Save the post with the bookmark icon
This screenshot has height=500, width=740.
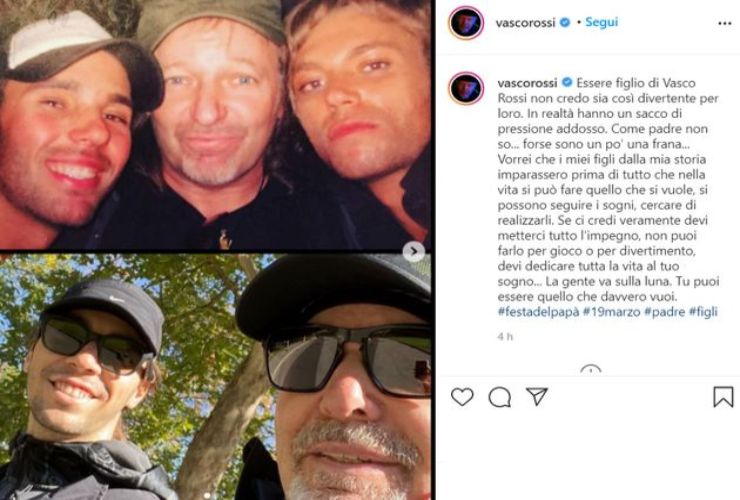pyautogui.click(x=723, y=397)
